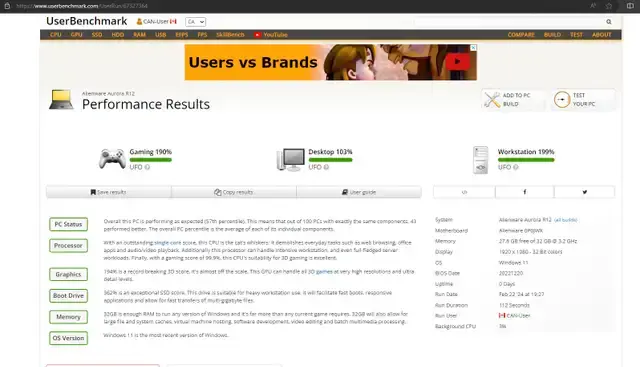Click the embed code icon button
The width and height of the screenshot is (640, 367).
pyautogui.click(x=464, y=192)
